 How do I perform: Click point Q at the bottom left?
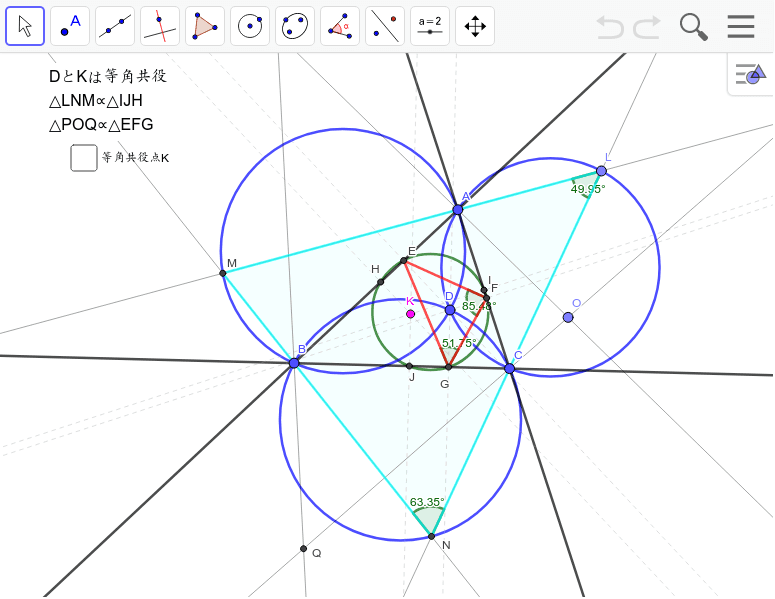(303, 549)
